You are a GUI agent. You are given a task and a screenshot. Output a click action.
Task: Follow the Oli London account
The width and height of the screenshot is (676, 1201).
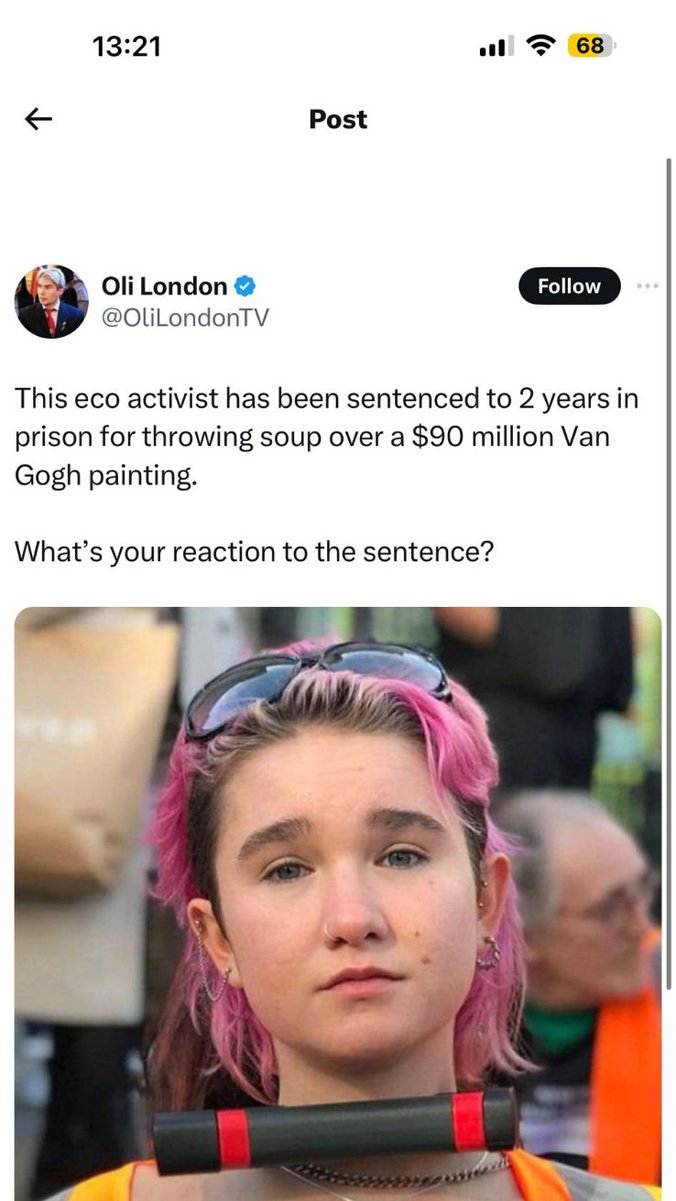(569, 286)
